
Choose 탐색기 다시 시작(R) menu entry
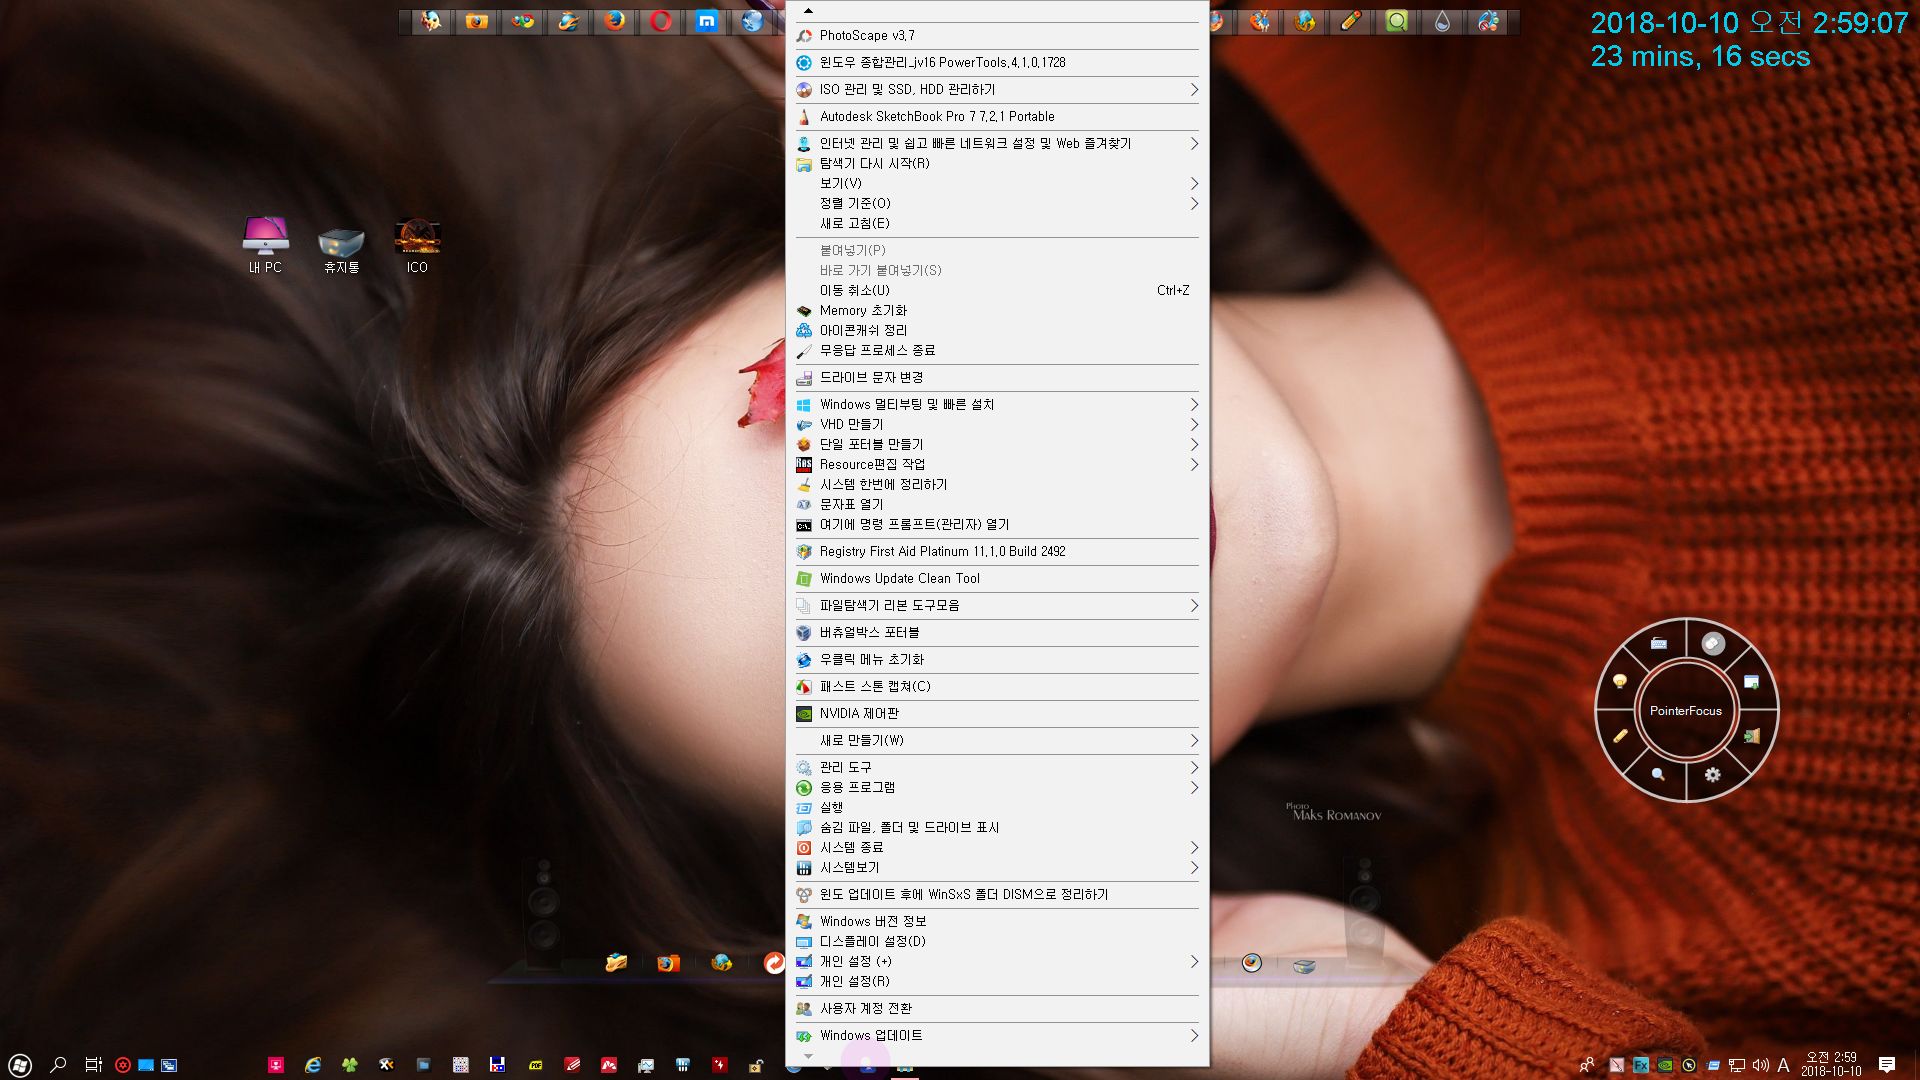(997, 163)
